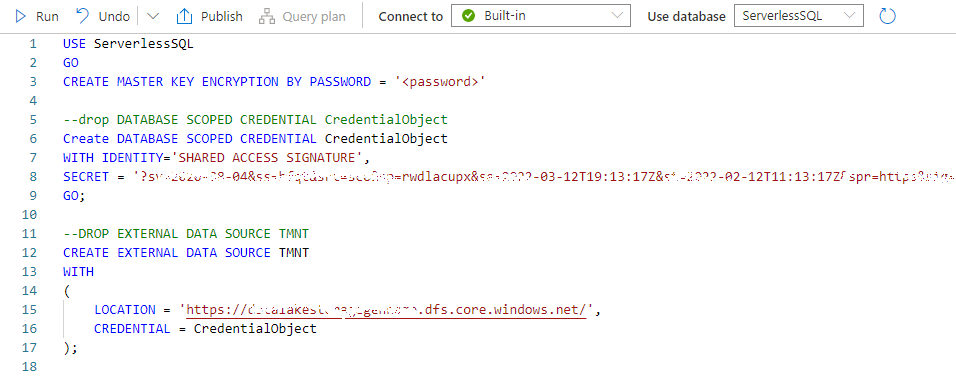Click the Query plan diagram icon
This screenshot has height=384, width=956.
(266, 16)
